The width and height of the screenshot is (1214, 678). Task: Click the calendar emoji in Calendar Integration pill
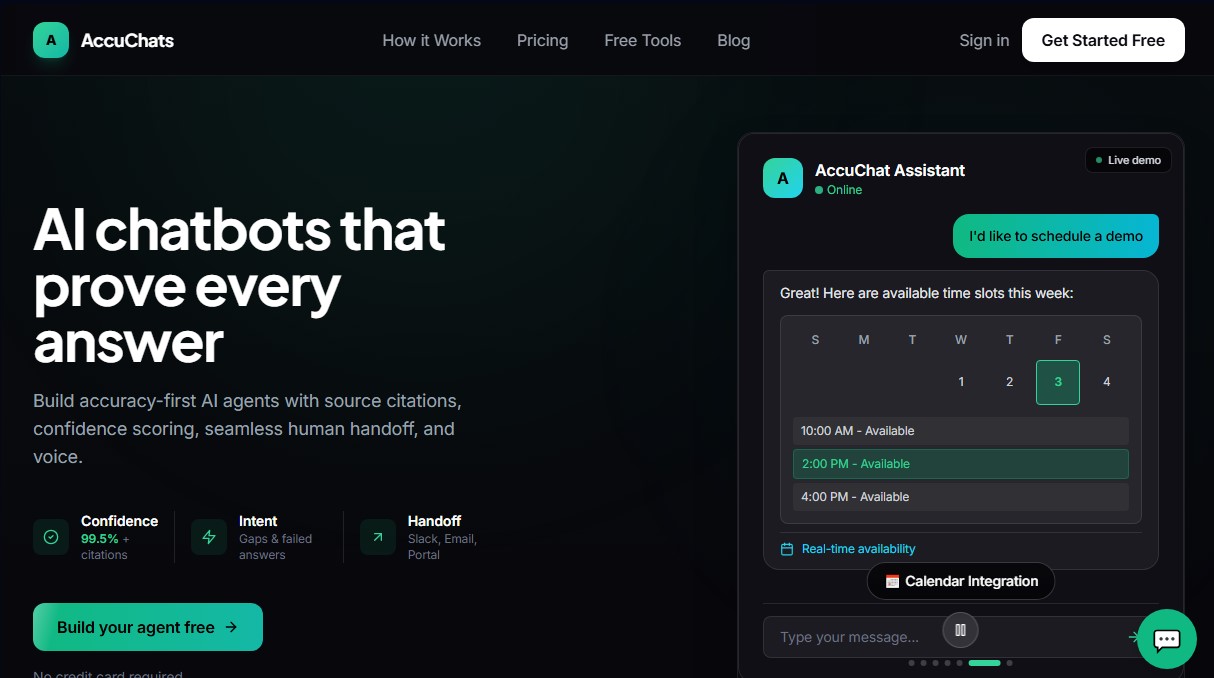click(x=893, y=581)
